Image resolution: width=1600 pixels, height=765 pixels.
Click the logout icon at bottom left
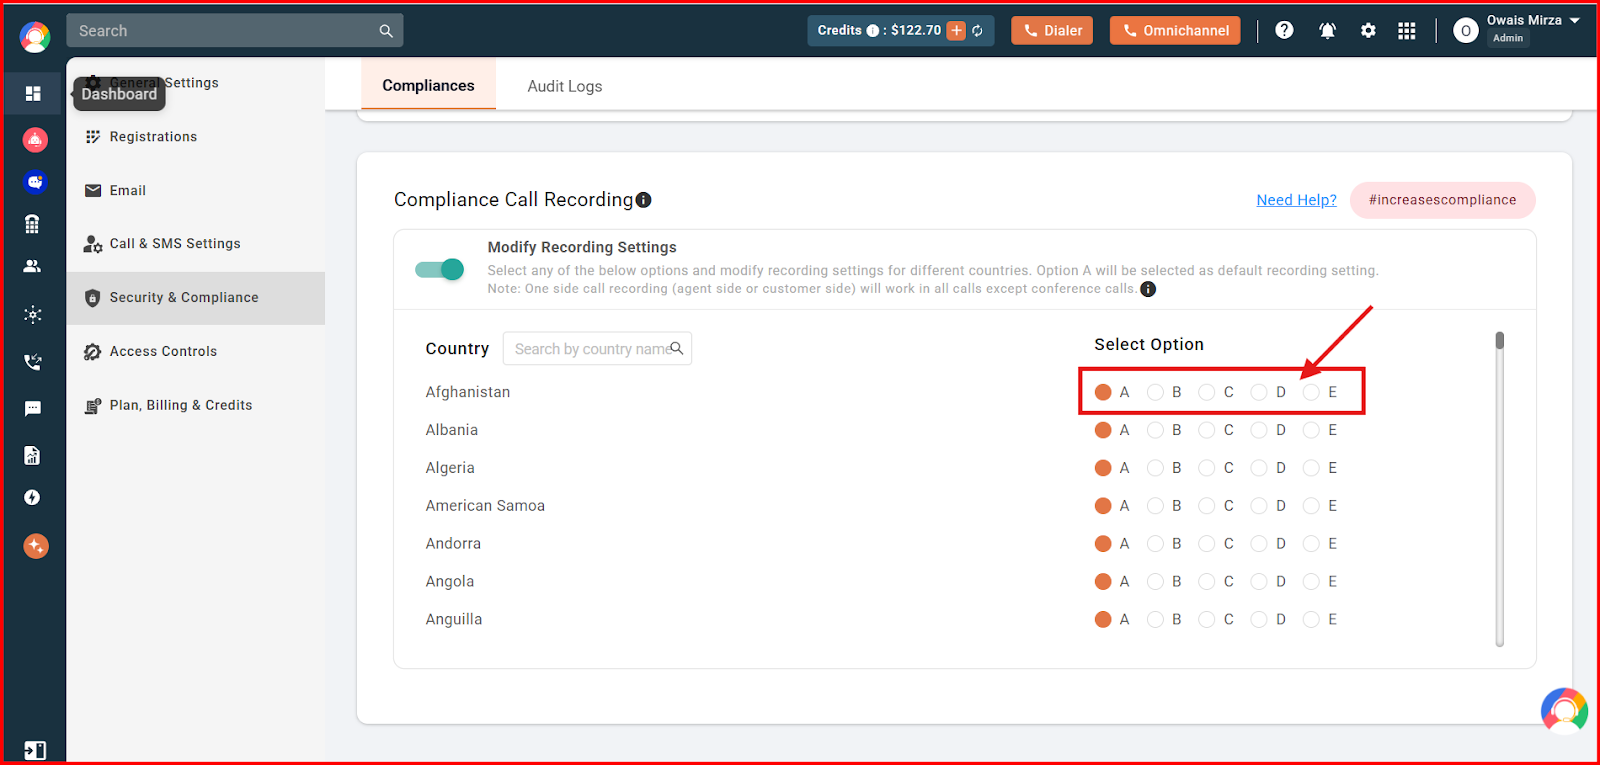(34, 750)
